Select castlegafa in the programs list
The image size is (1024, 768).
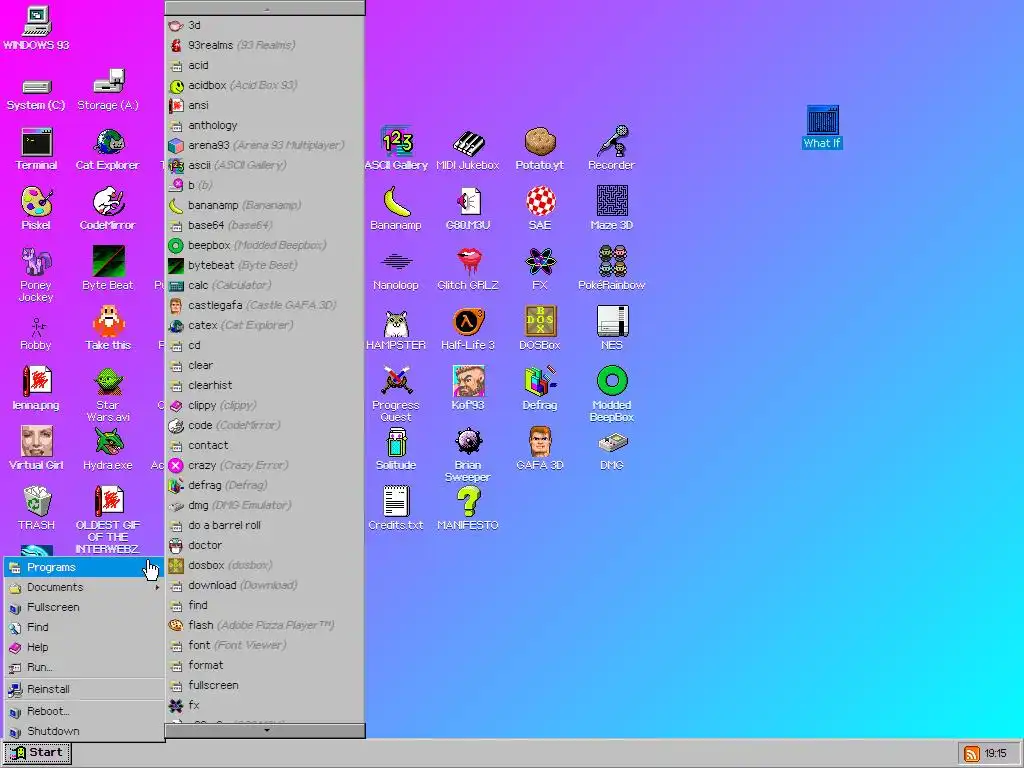[265, 305]
